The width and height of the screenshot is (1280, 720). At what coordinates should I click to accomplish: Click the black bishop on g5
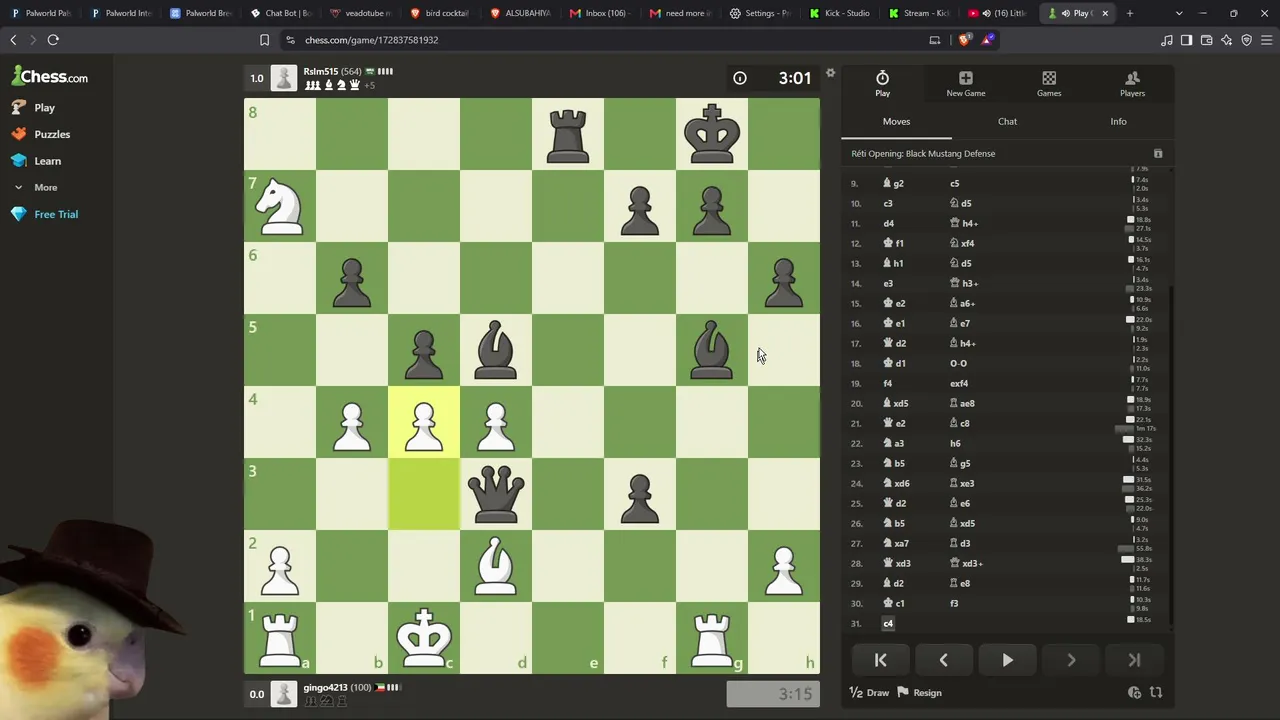tap(712, 350)
